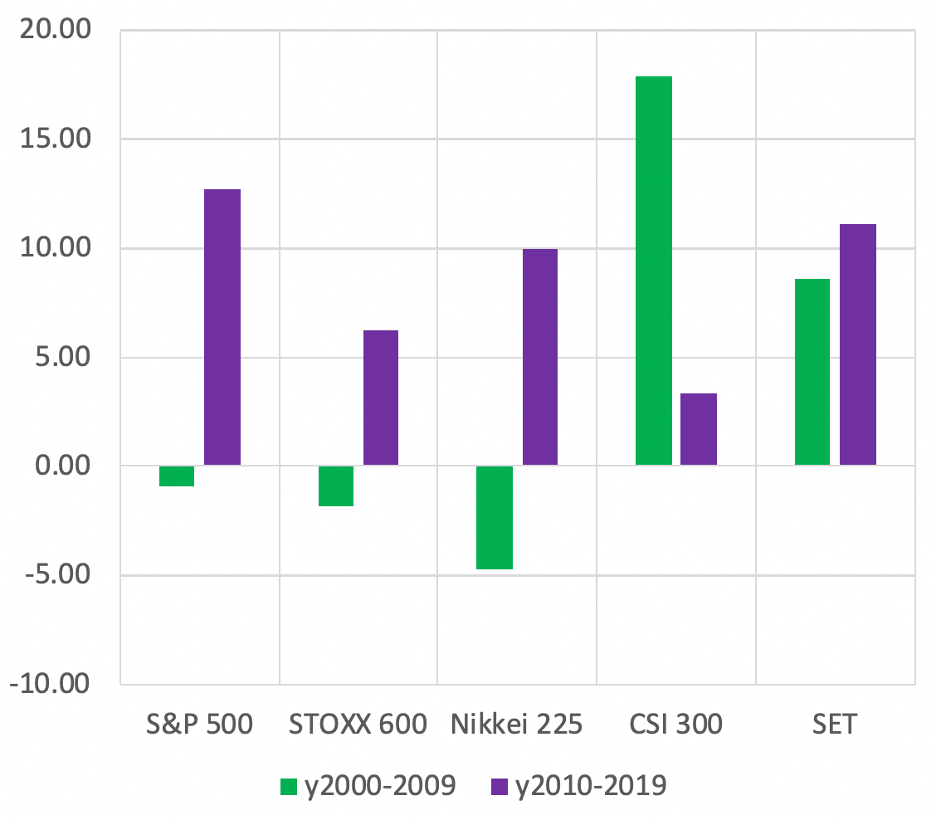Click the green negative Nikkei 225 bar

coord(494,517)
